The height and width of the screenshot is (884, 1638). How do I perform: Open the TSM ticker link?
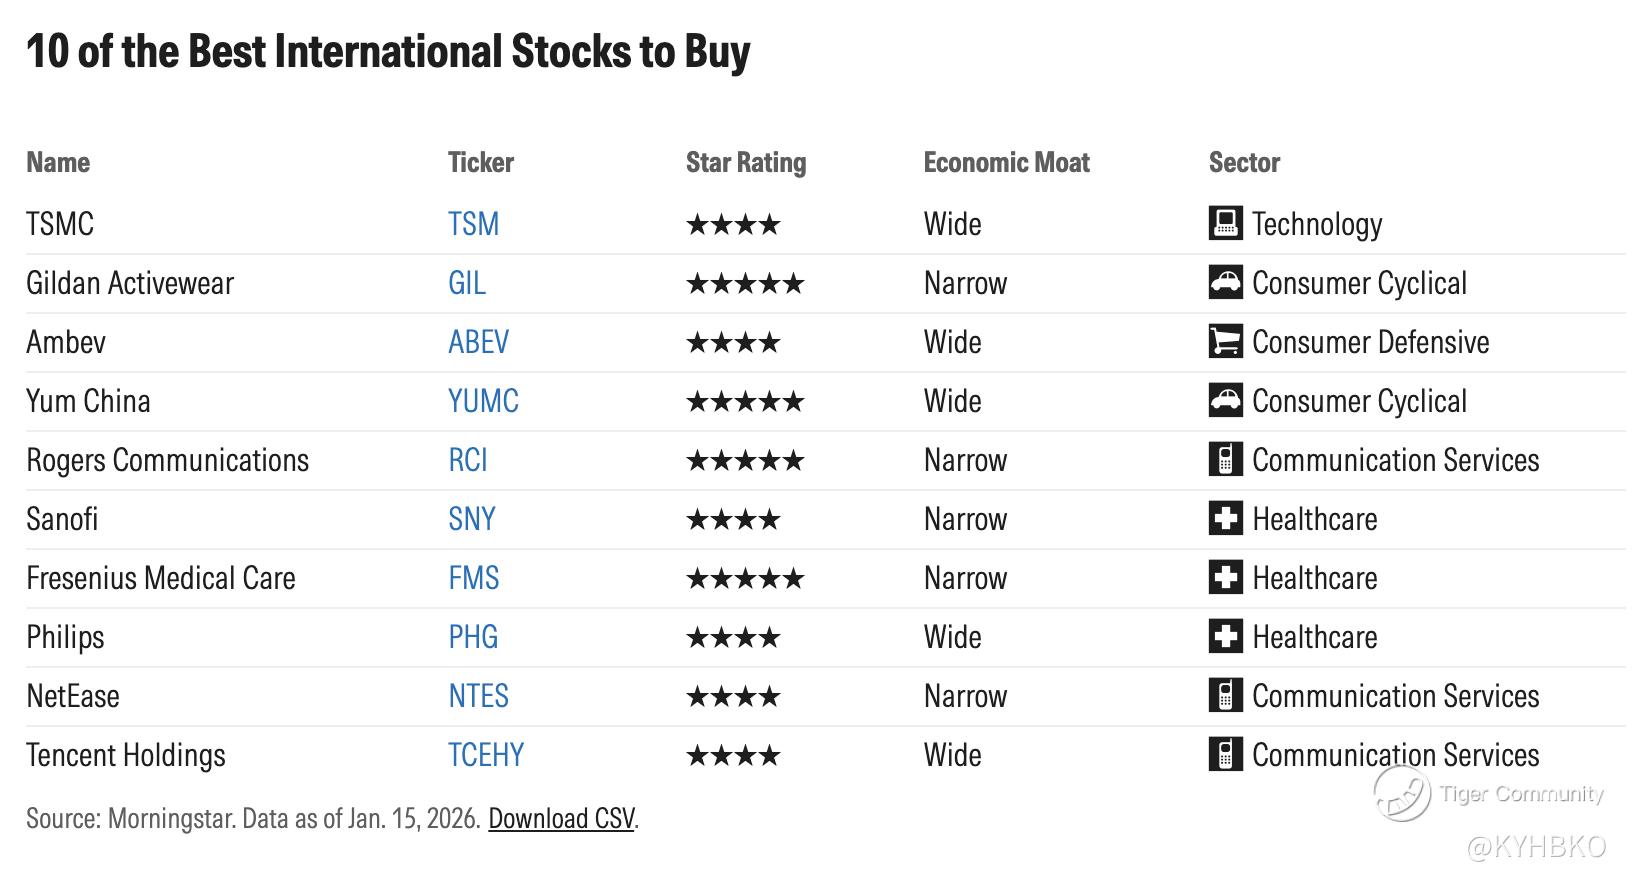point(473,224)
